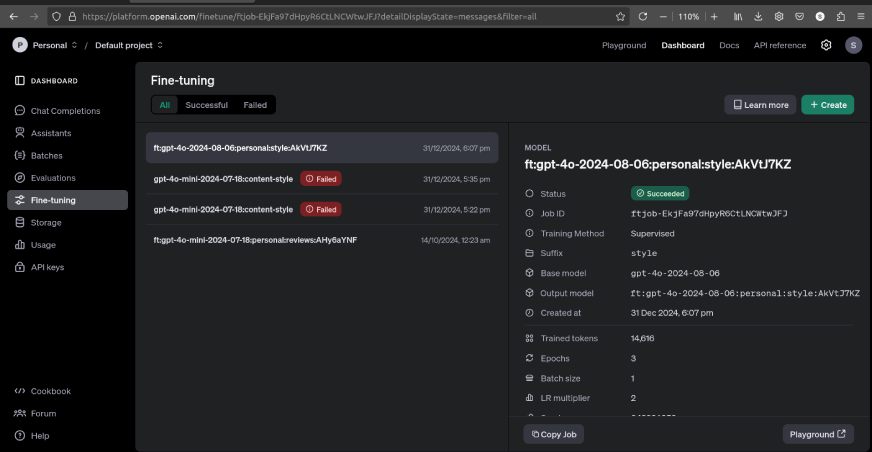Open model in Playground button at bottom
Image resolution: width=872 pixels, height=452 pixels.
pyautogui.click(x=818, y=434)
